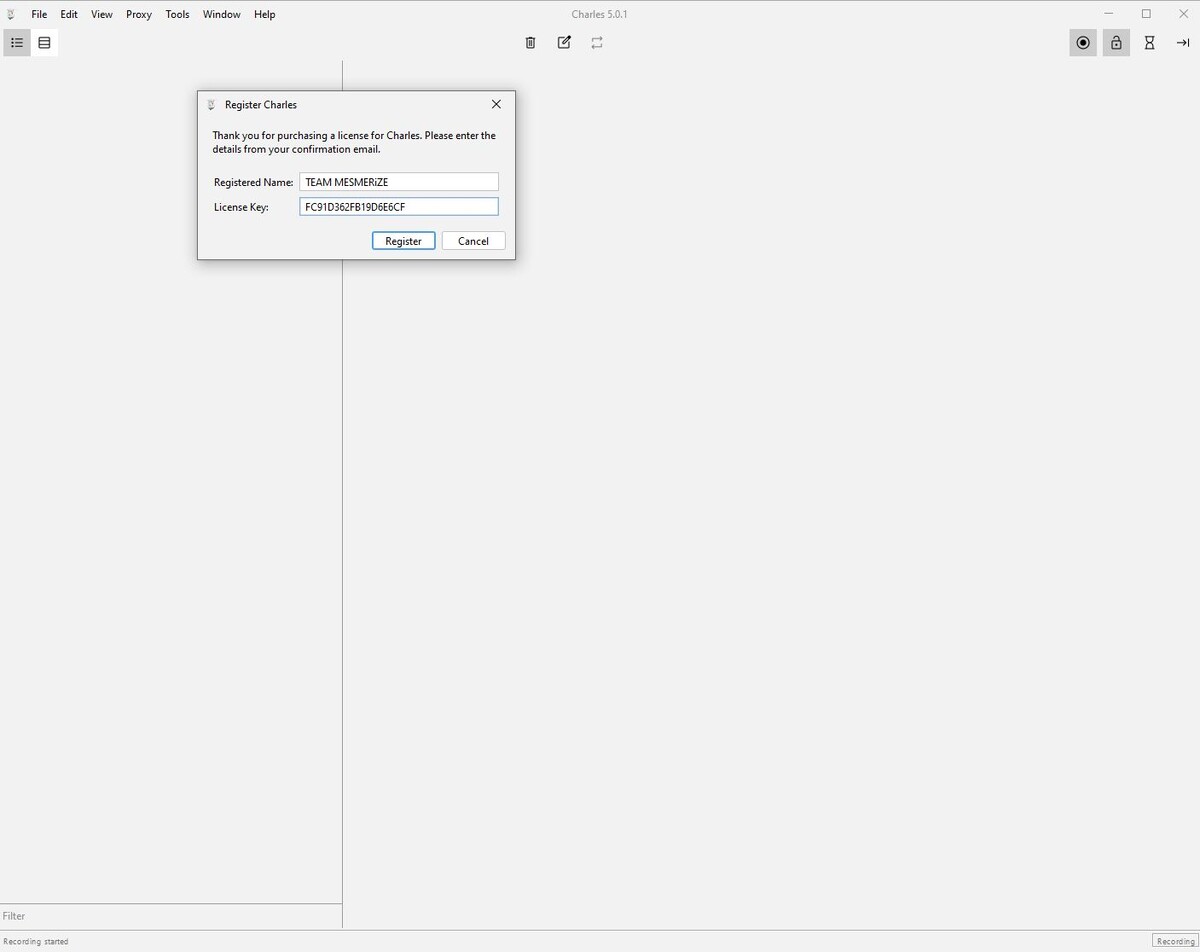
Task: Toggle throttling hourglass icon
Action: (1150, 43)
